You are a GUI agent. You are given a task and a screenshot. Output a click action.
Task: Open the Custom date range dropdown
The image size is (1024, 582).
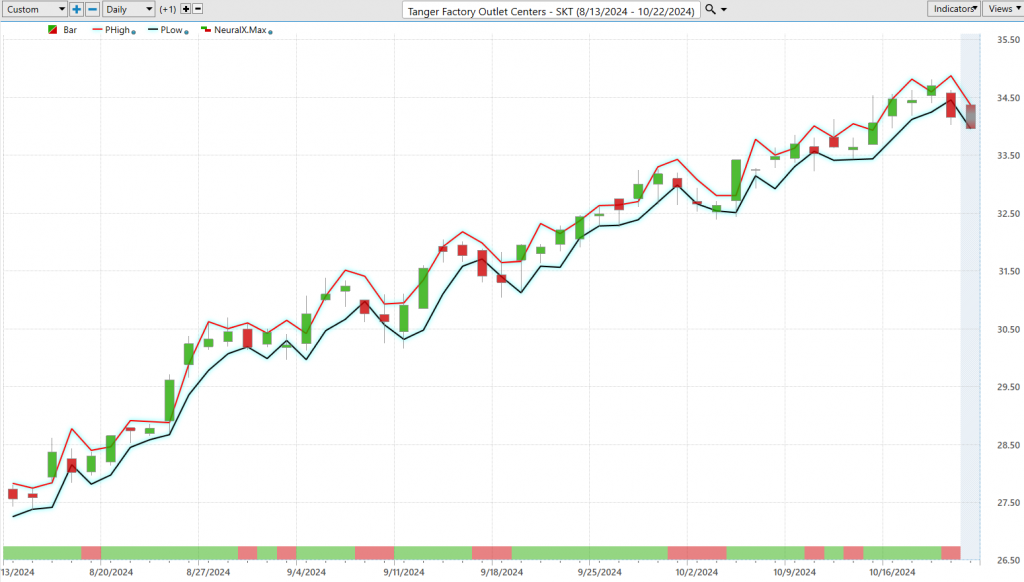coord(35,9)
